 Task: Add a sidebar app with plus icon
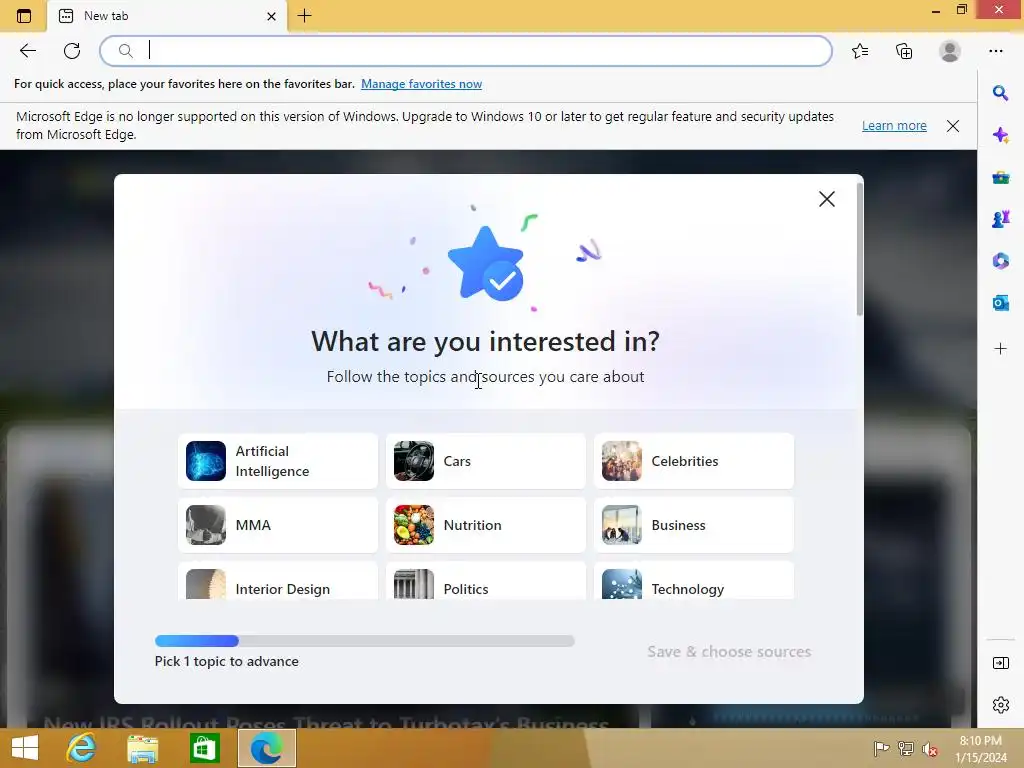tap(1000, 349)
